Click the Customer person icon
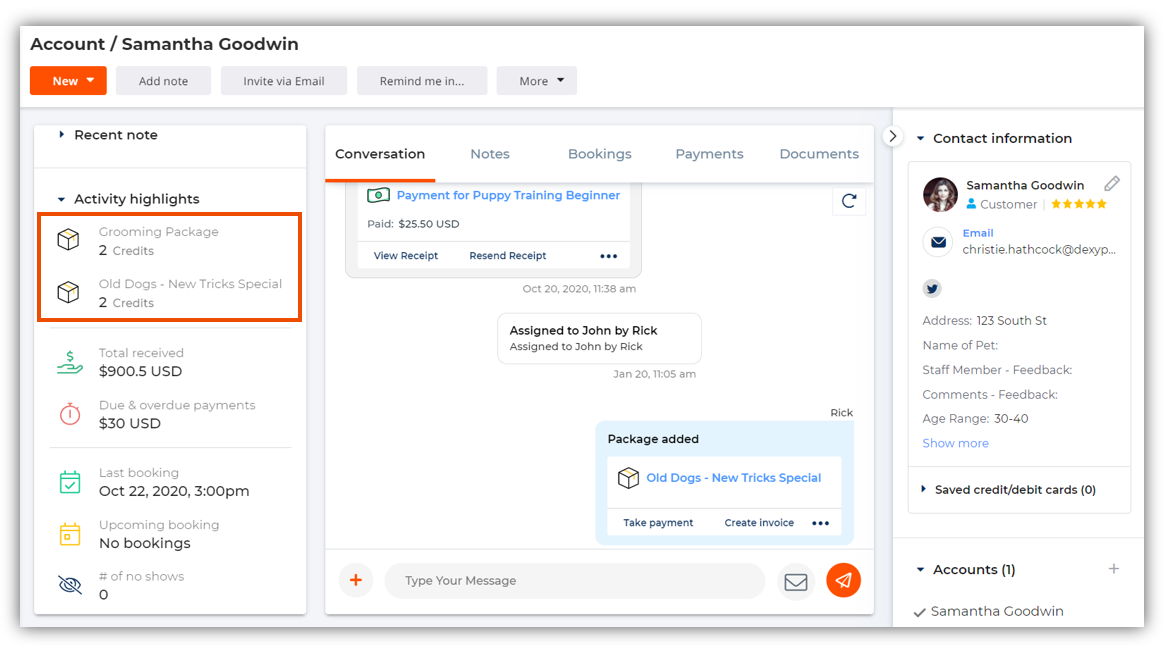Viewport: 1169px width, 646px height. click(x=971, y=204)
